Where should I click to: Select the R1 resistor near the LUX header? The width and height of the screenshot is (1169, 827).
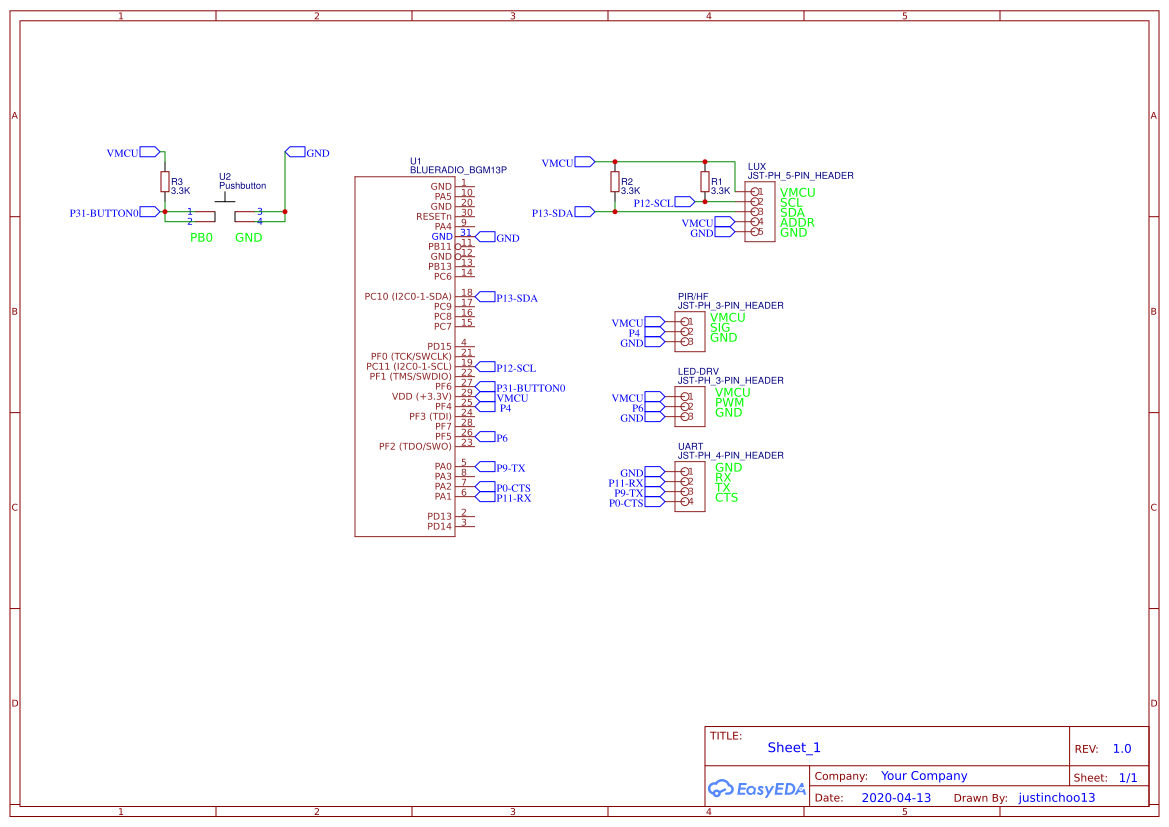coord(705,182)
